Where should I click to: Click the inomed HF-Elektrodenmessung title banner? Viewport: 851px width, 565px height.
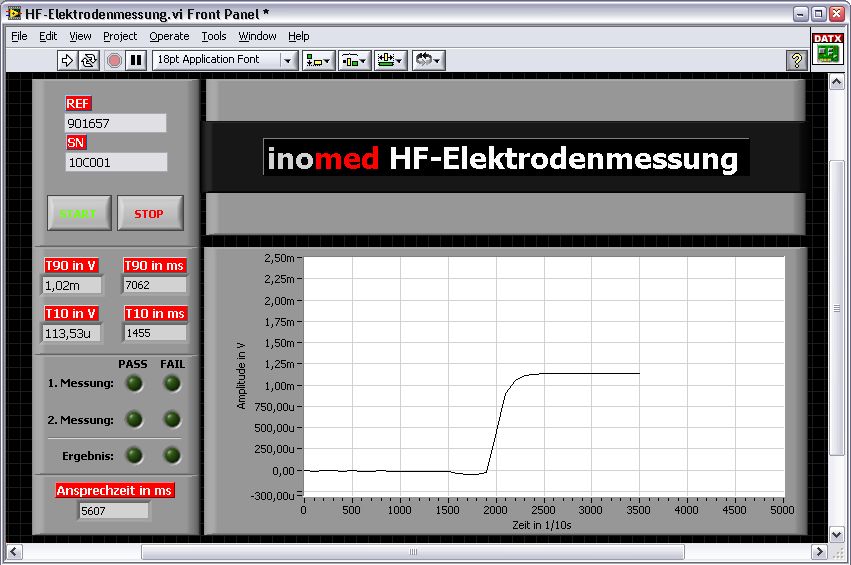506,158
